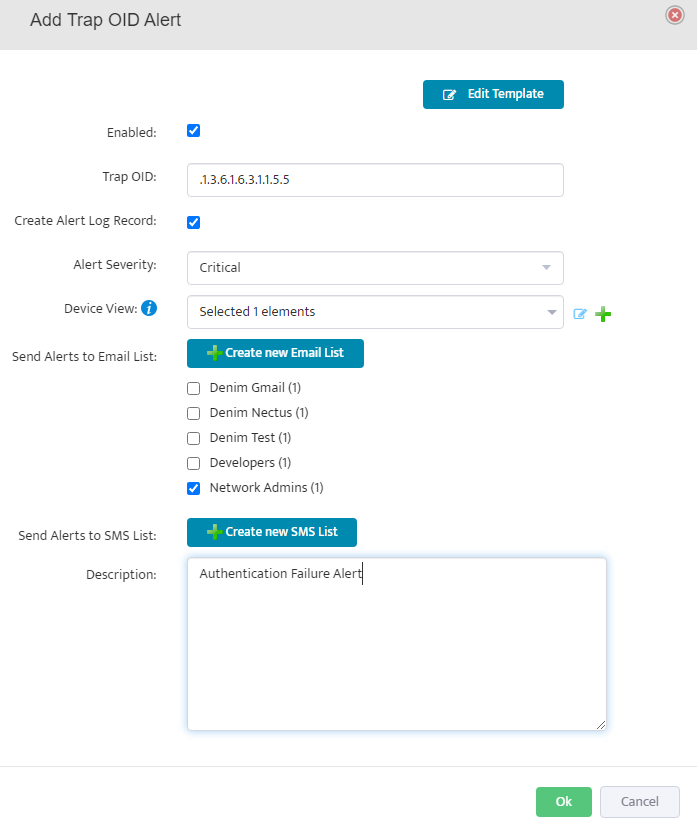
Task: Check the Developers email list
Action: pyautogui.click(x=194, y=463)
